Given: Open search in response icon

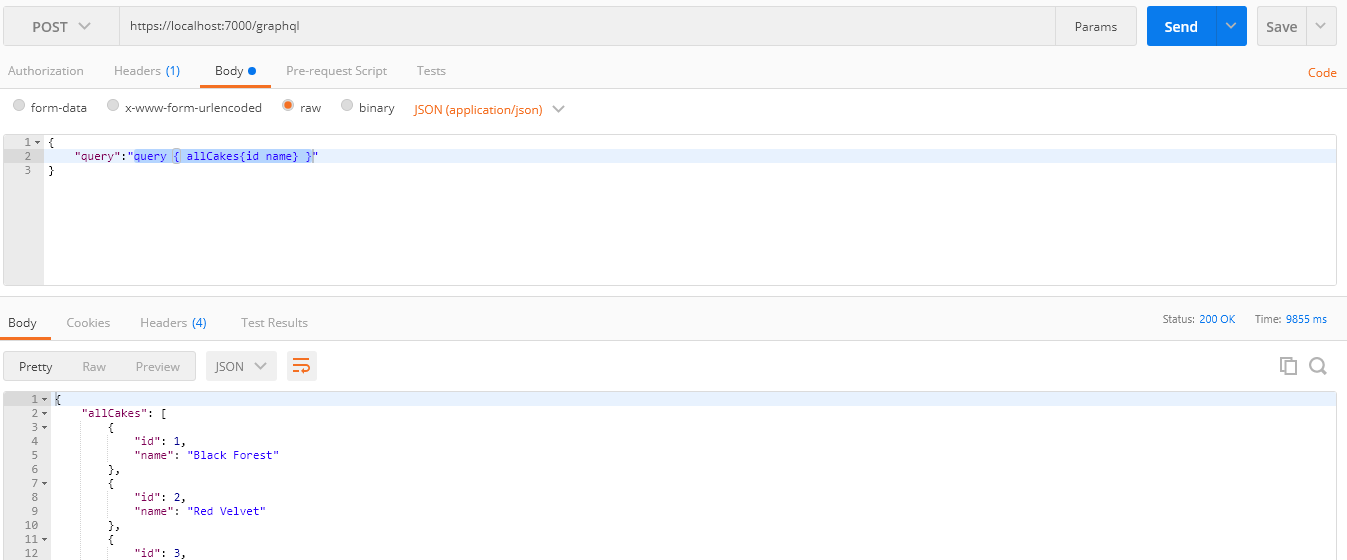Looking at the screenshot, I should 1318,366.
